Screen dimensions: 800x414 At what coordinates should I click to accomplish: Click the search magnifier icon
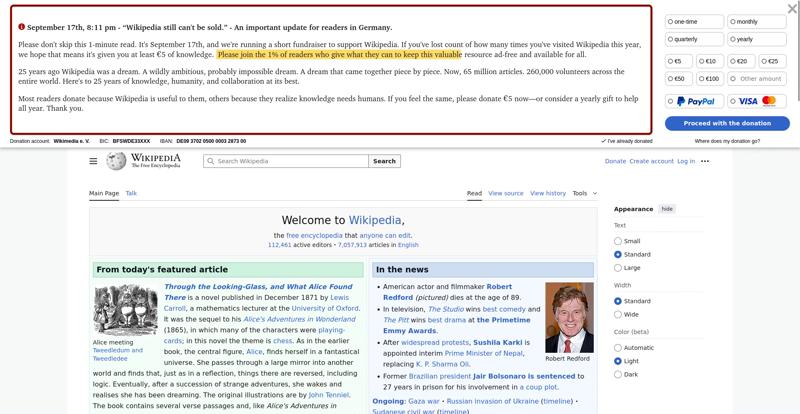pos(210,161)
